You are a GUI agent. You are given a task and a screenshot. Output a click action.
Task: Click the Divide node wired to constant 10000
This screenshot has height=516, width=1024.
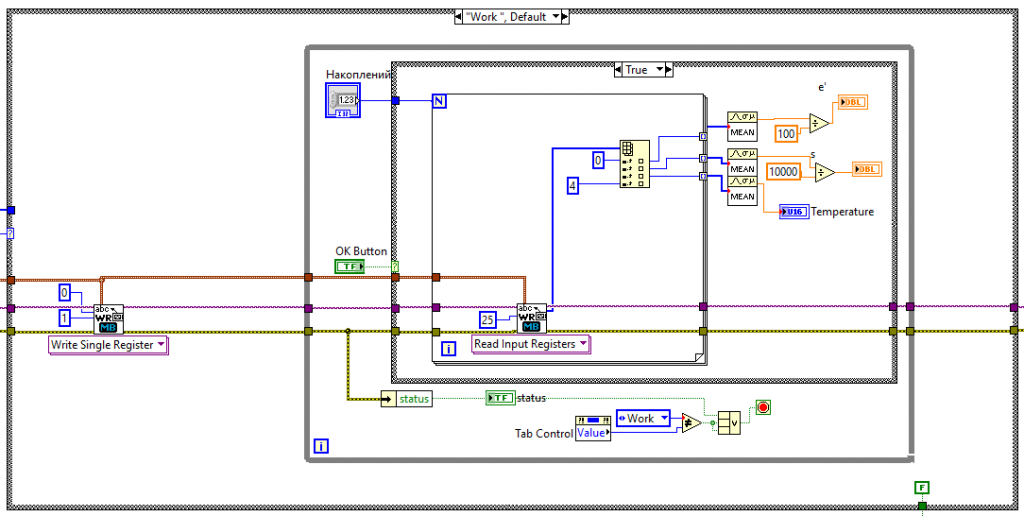tap(823, 172)
